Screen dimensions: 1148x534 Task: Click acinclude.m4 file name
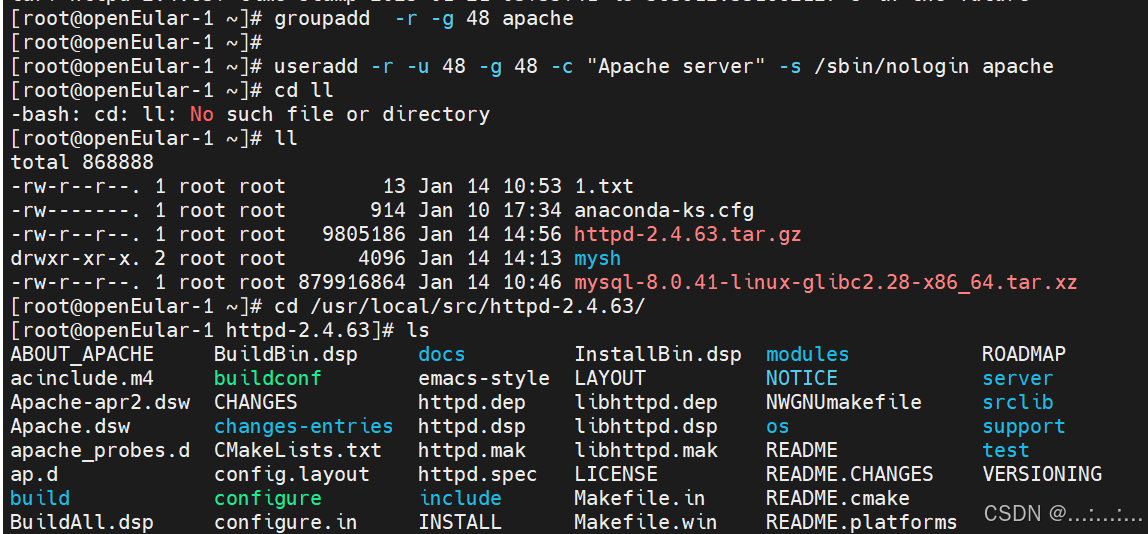click(82, 378)
